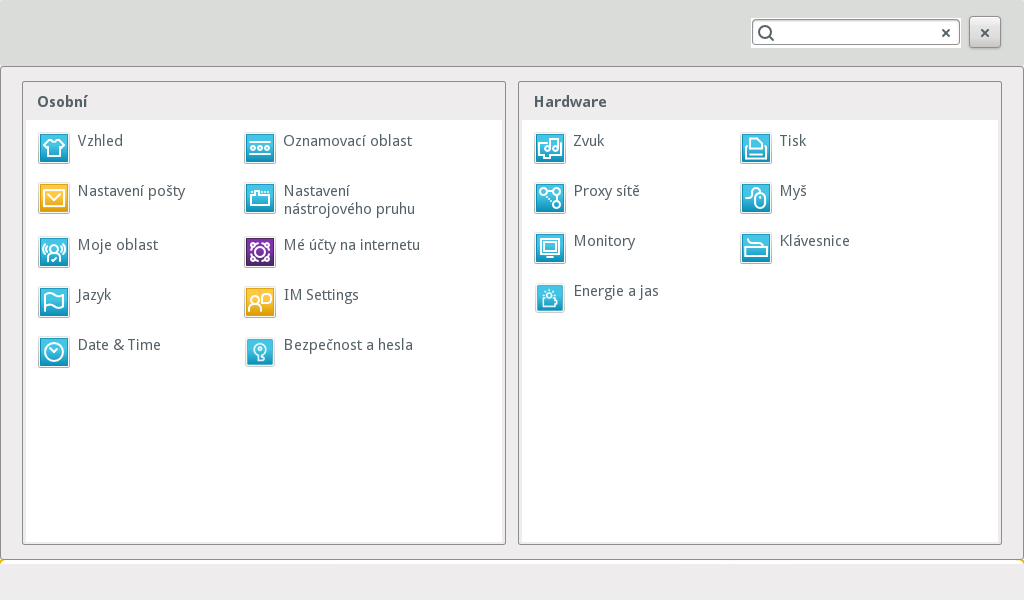
Task: Open Energie a jas power icon
Action: [550, 298]
